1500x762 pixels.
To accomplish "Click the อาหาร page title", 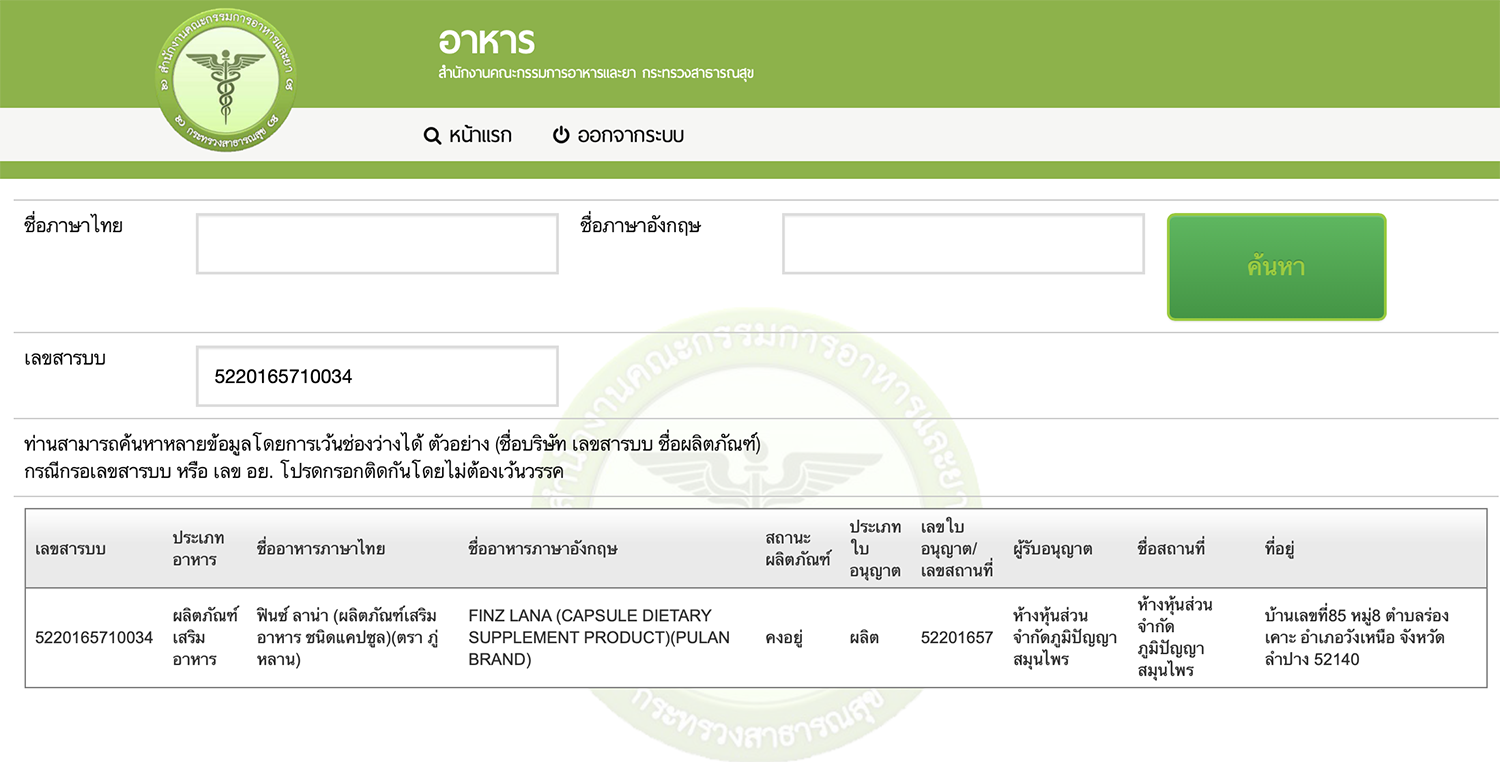I will coord(486,41).
